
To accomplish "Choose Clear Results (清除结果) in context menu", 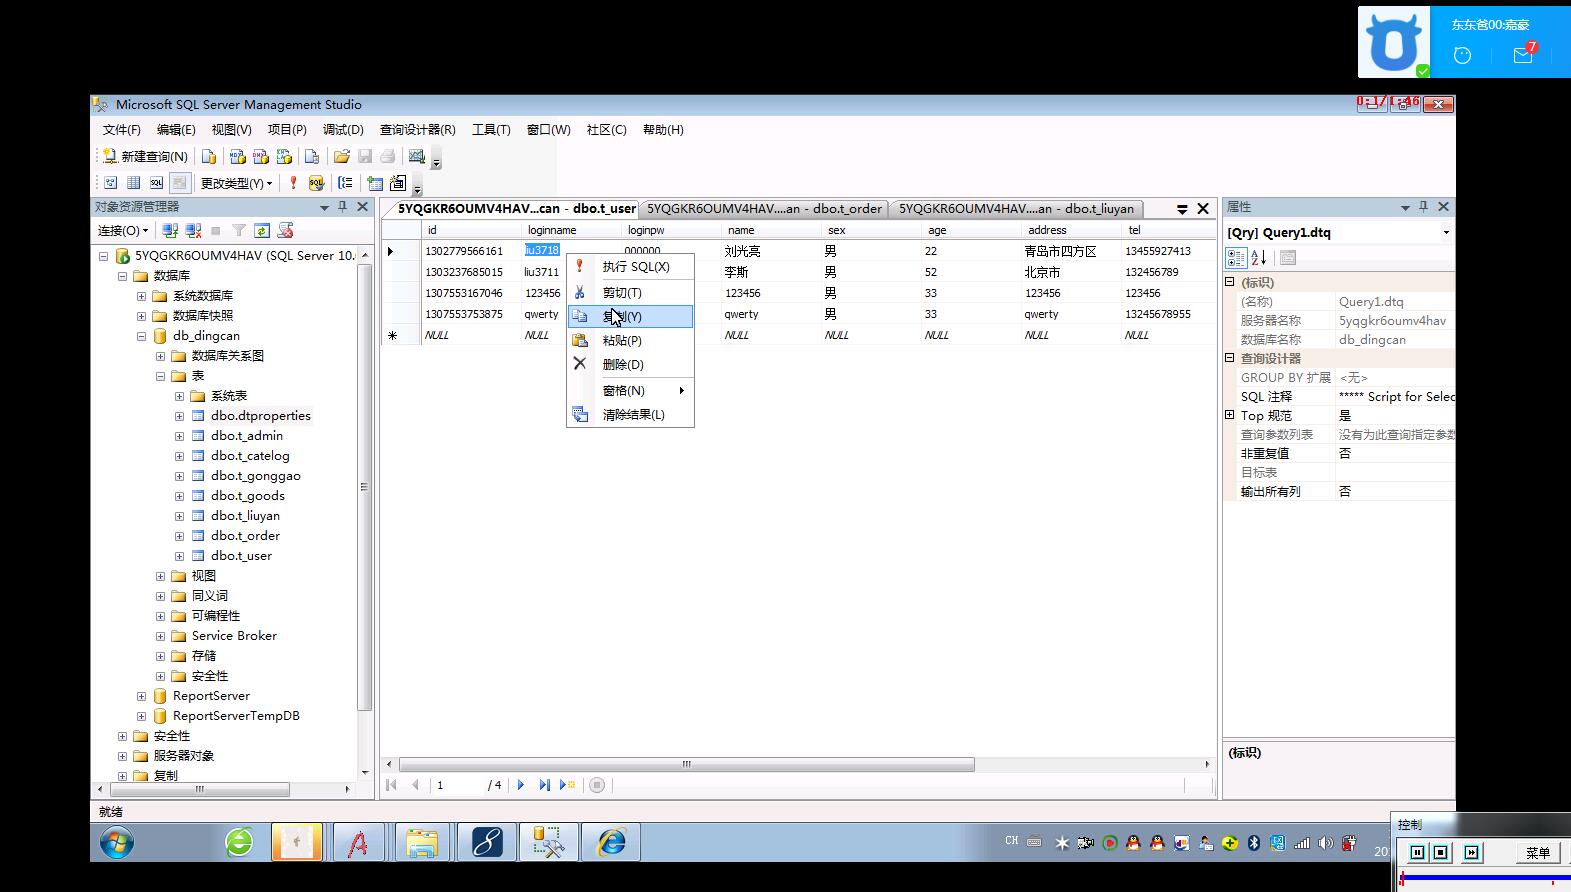I will [630, 414].
